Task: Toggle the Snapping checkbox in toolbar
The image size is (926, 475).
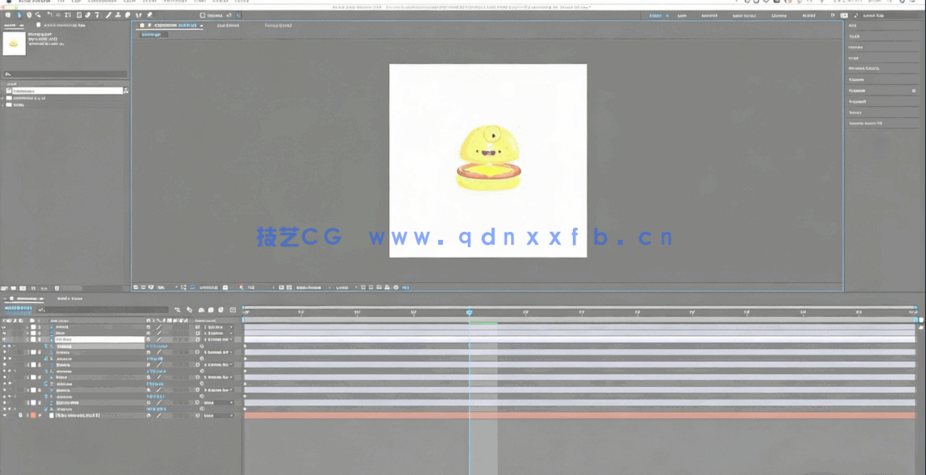Action: click(204, 15)
